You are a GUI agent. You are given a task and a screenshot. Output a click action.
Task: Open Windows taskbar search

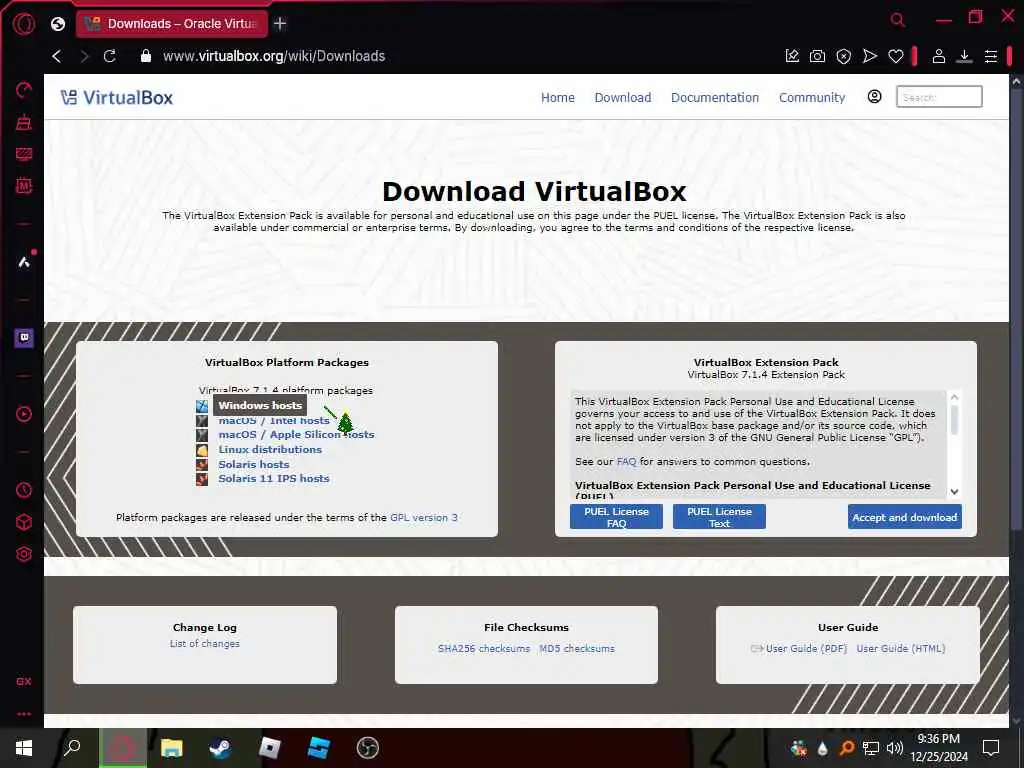pos(71,748)
